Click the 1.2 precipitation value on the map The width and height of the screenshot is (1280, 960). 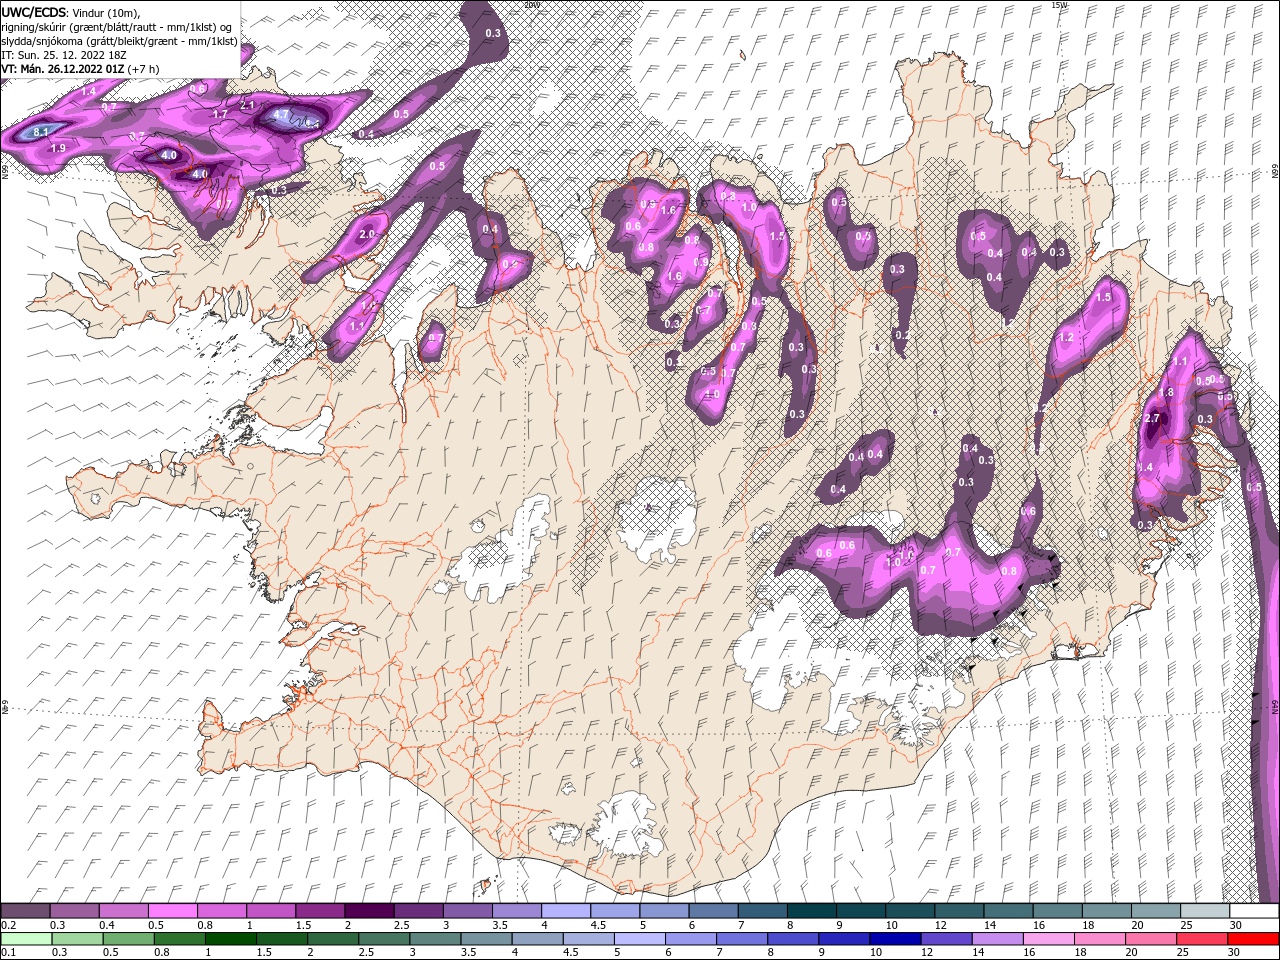[1066, 338]
